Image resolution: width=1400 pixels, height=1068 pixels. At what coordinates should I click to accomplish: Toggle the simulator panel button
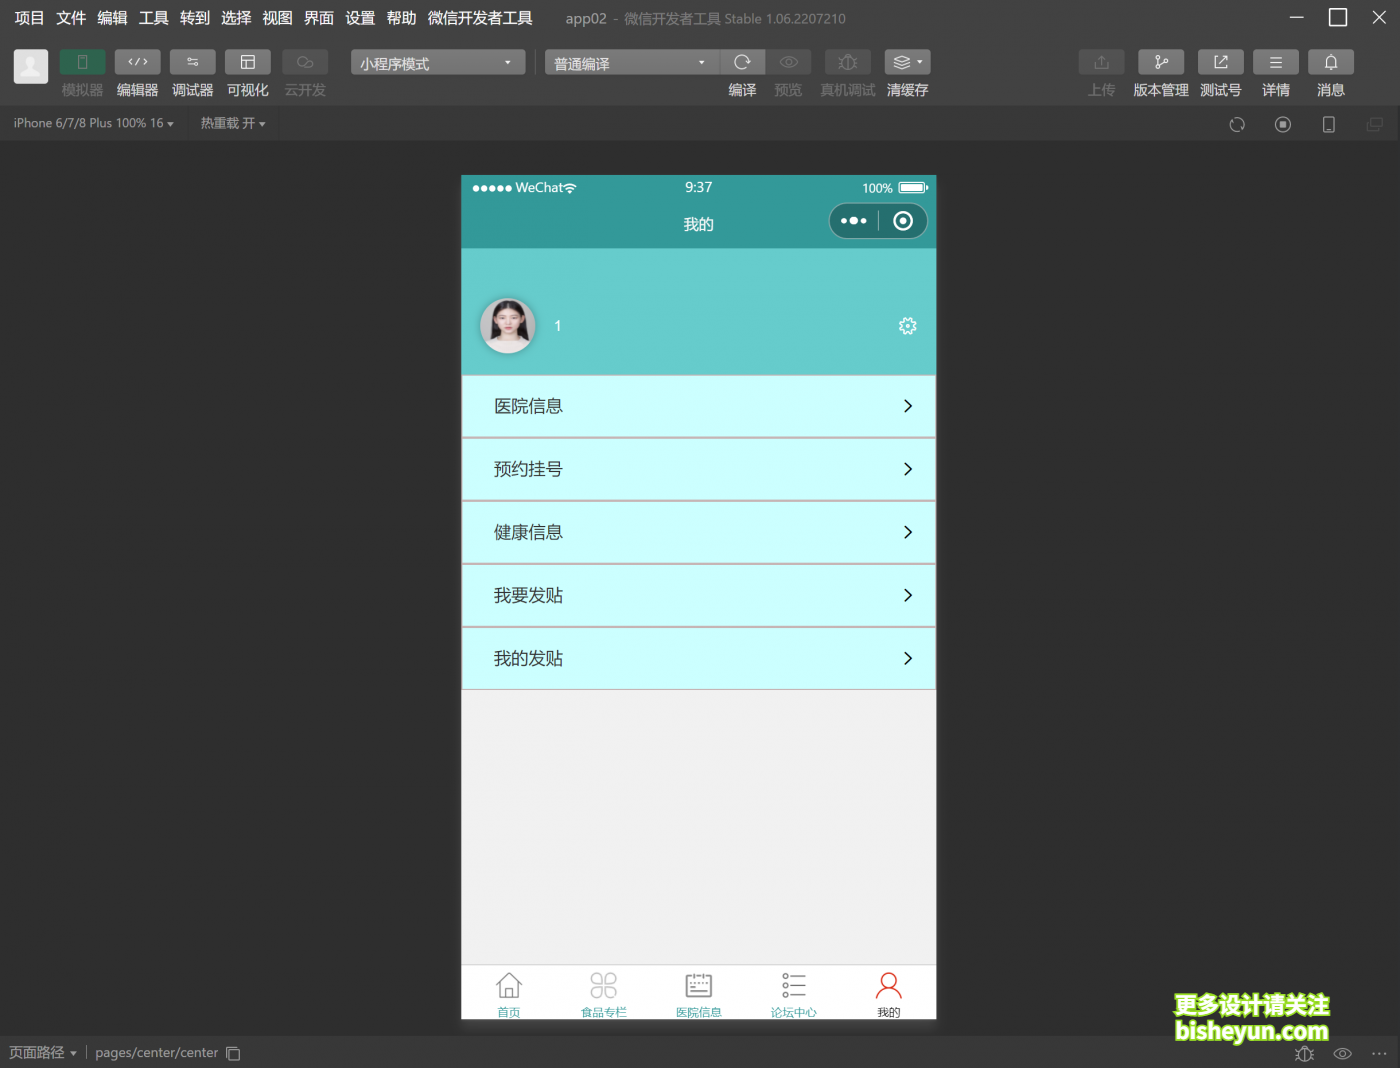point(82,62)
